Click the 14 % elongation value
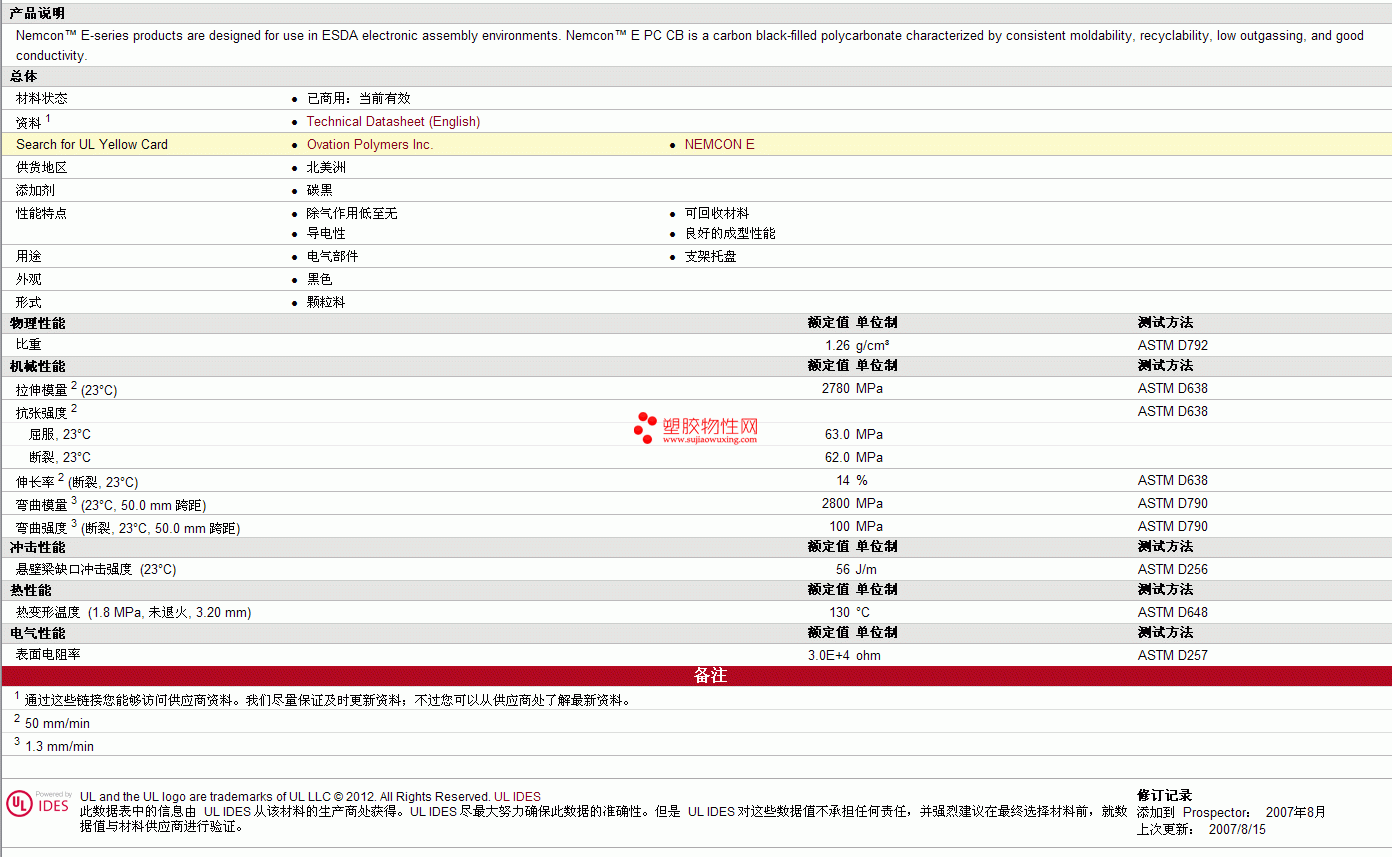Viewport: 1392px width, 857px height. coord(852,480)
